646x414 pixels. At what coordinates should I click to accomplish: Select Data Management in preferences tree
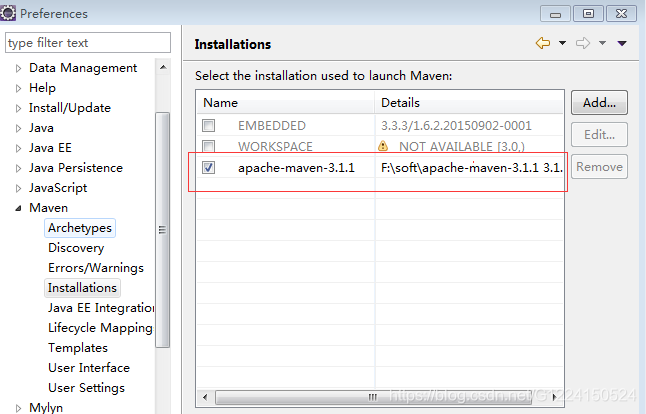coord(83,68)
